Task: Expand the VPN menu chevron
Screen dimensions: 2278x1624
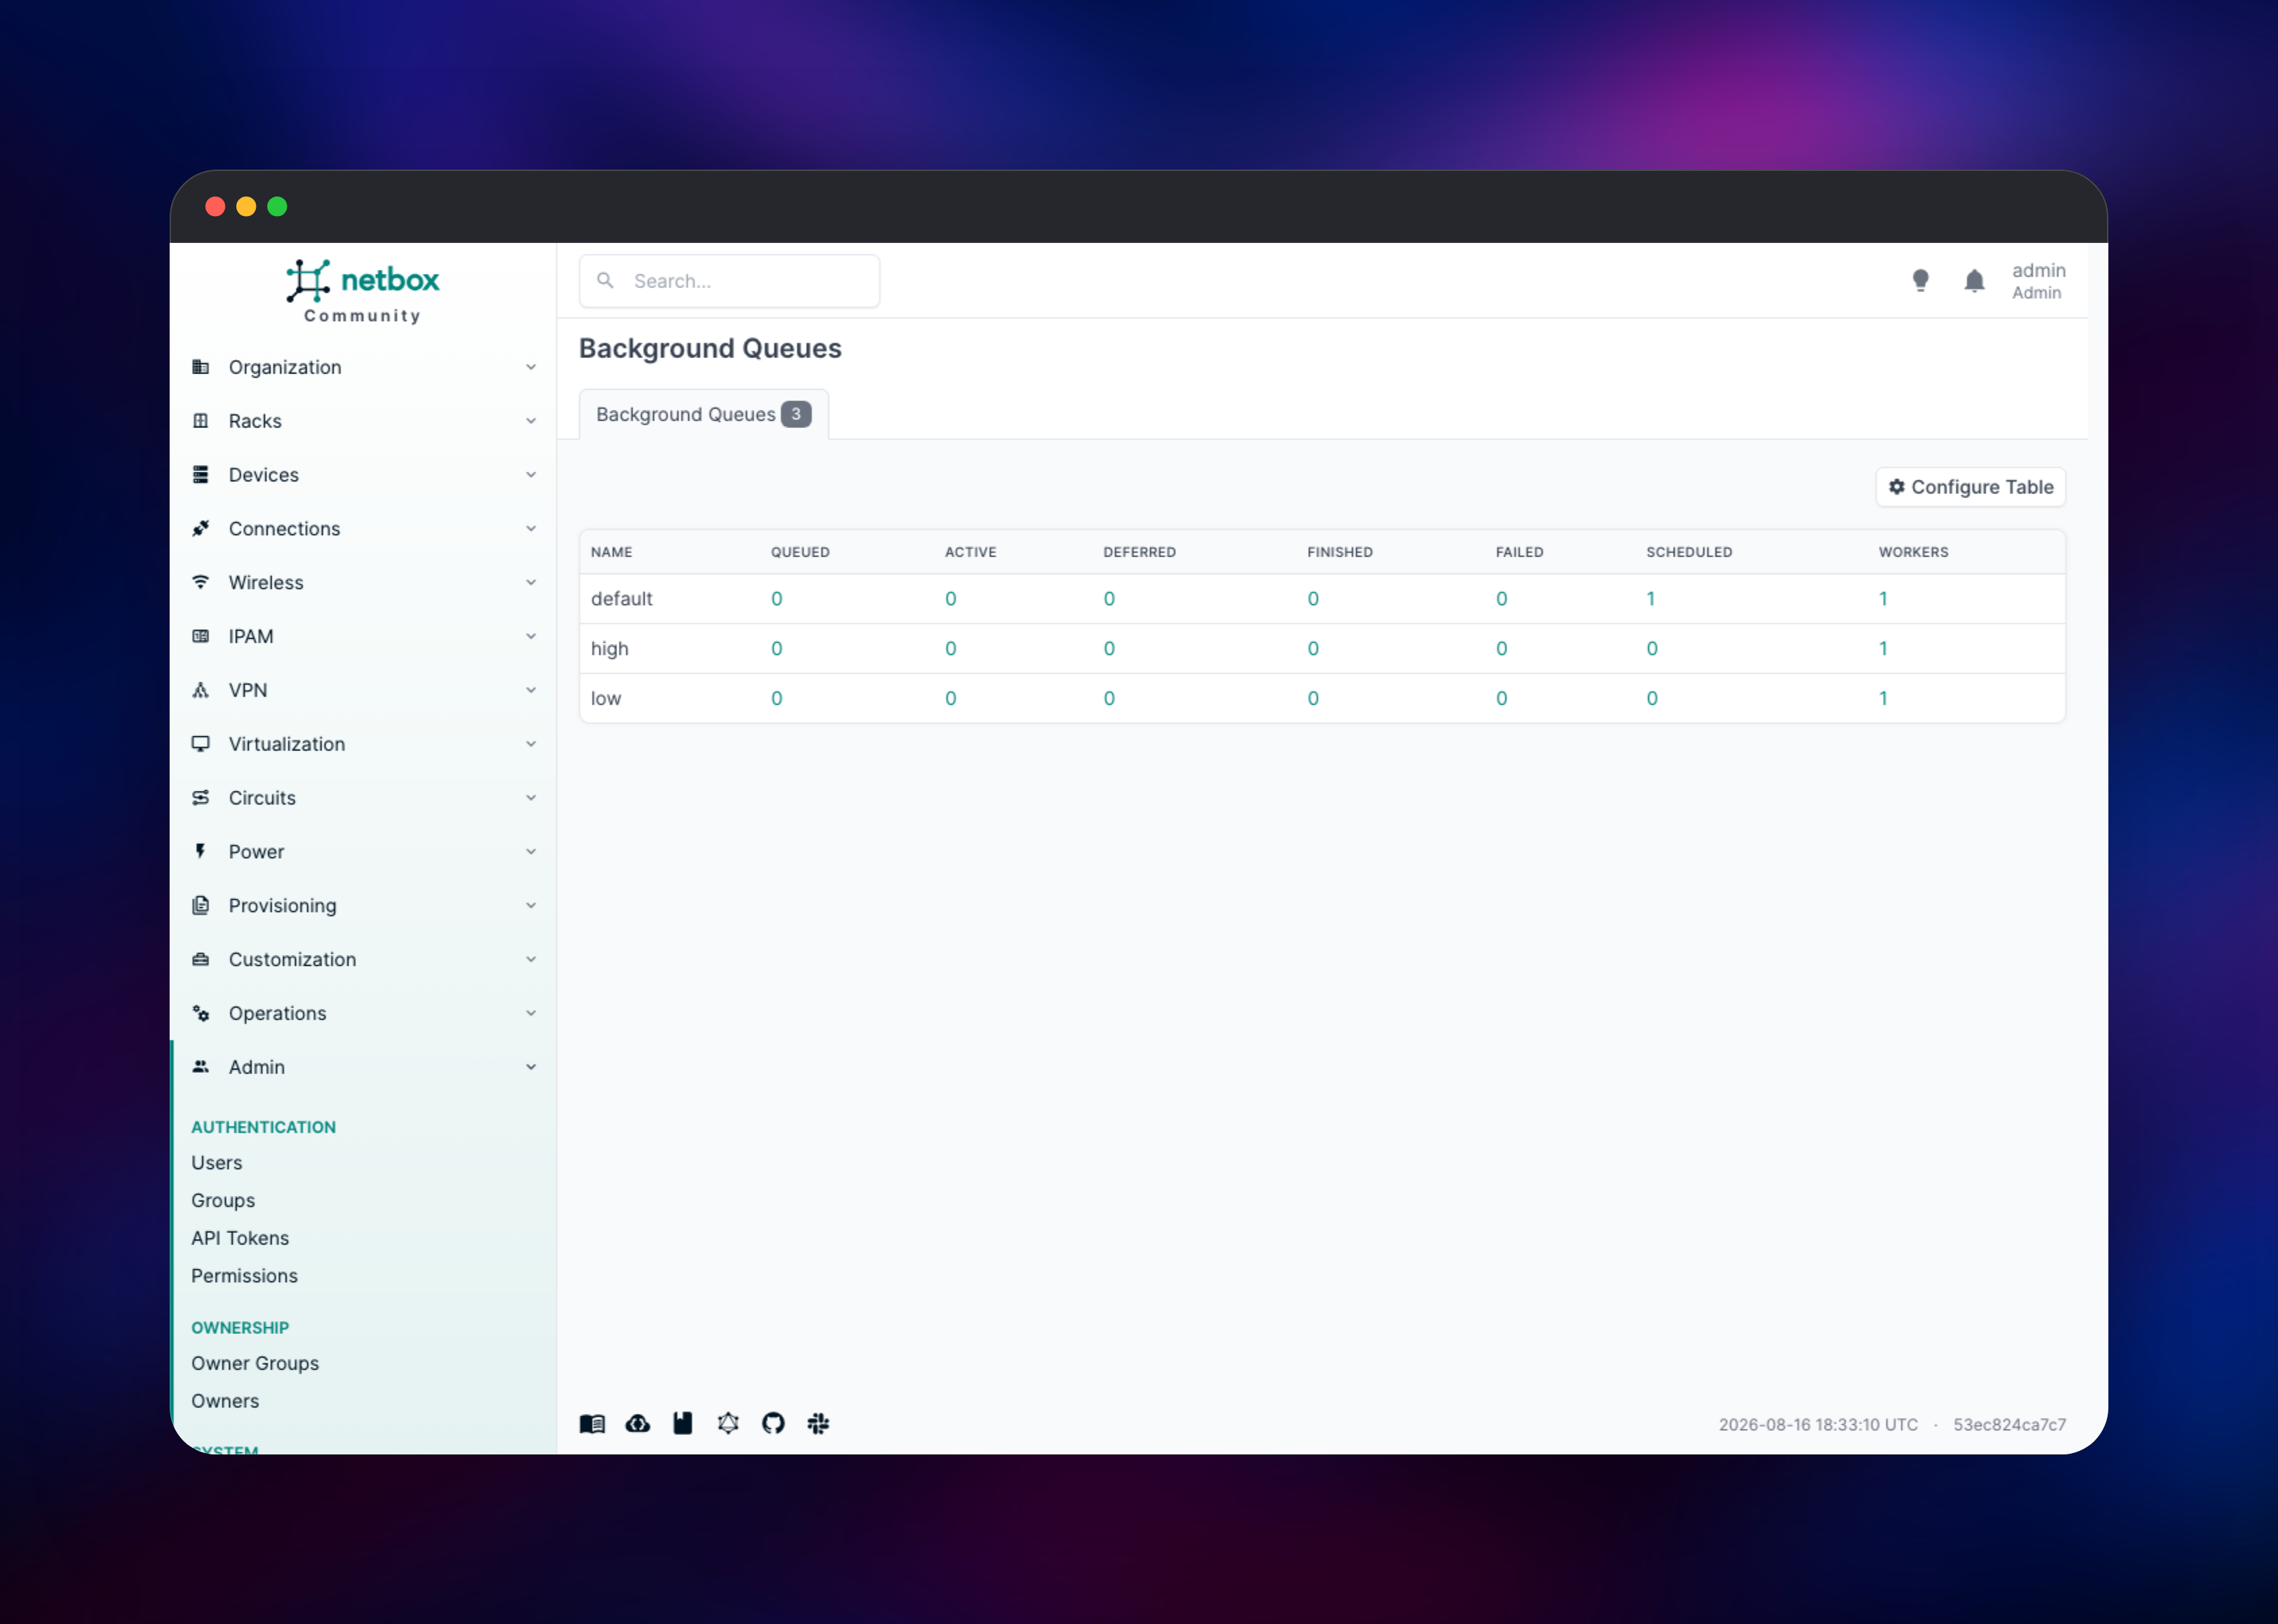Action: tap(531, 690)
